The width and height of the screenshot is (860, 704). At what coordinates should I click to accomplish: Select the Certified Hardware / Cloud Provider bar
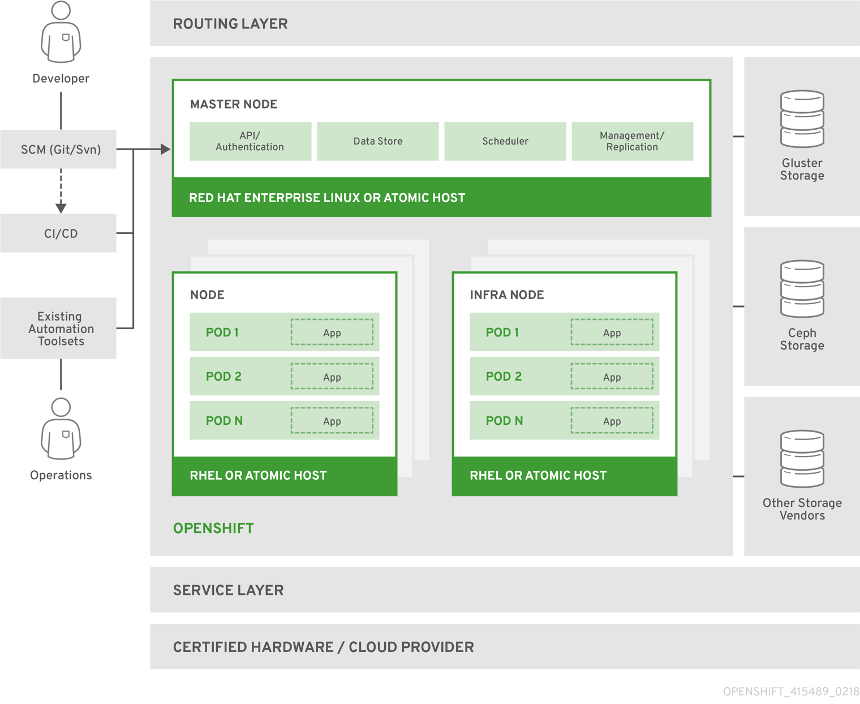504,647
